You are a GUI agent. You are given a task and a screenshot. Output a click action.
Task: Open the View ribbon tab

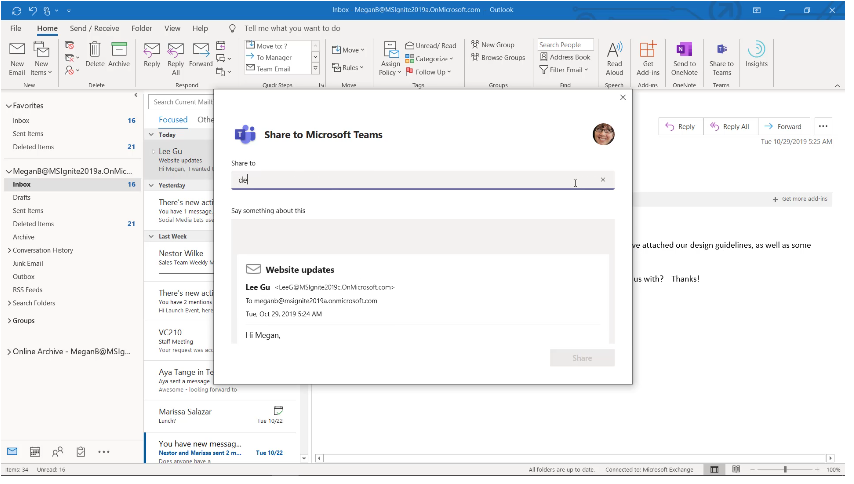pos(172,29)
